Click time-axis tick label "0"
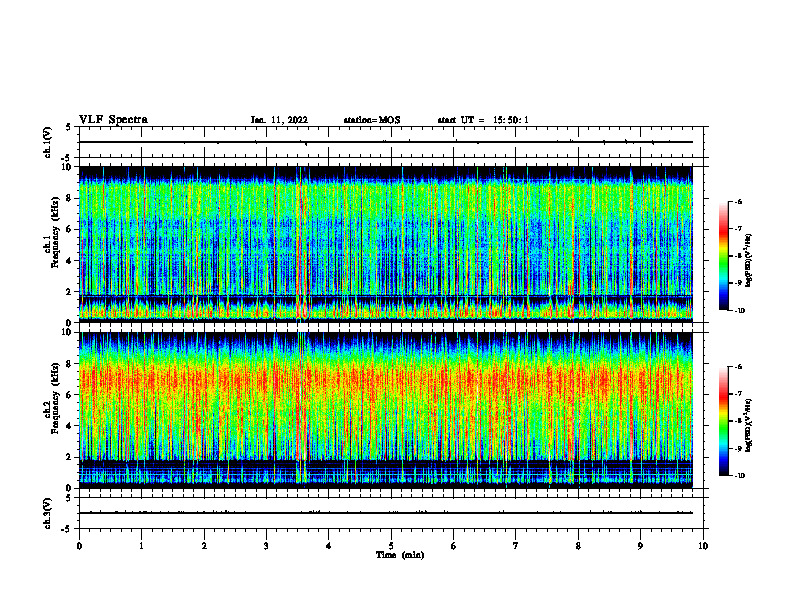792x612 pixels. click(79, 546)
